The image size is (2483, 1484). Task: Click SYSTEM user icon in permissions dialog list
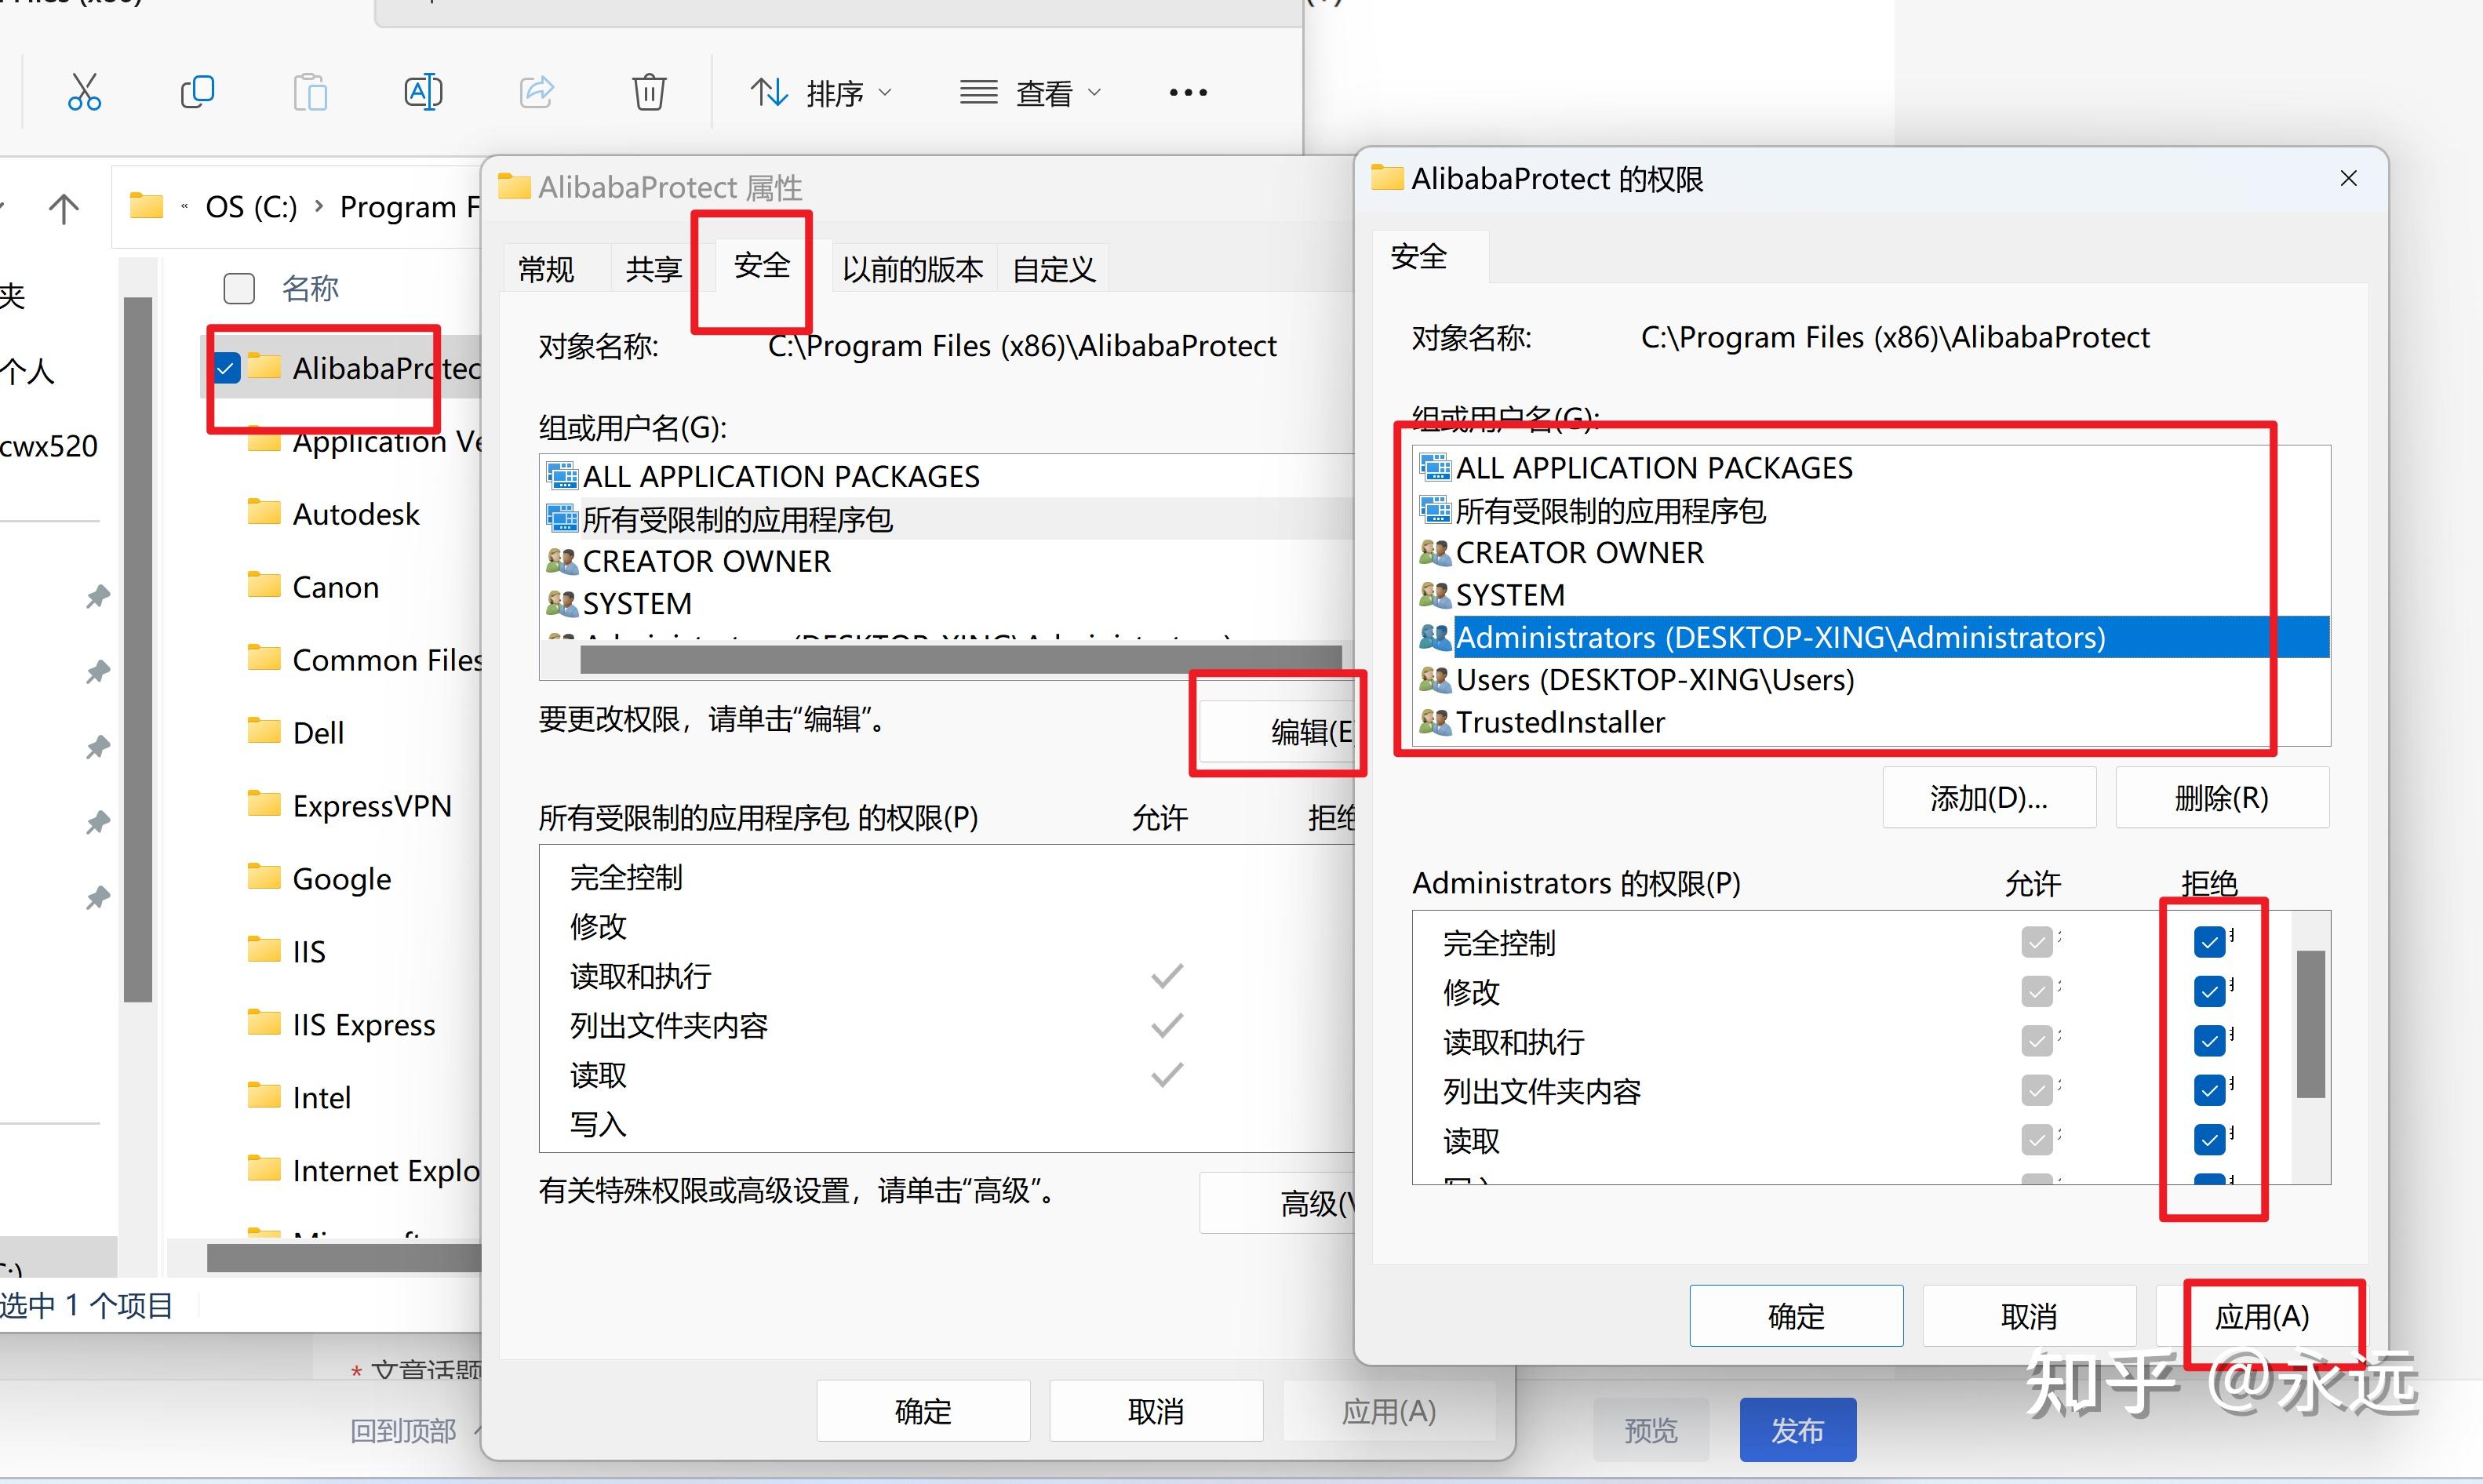[1435, 595]
